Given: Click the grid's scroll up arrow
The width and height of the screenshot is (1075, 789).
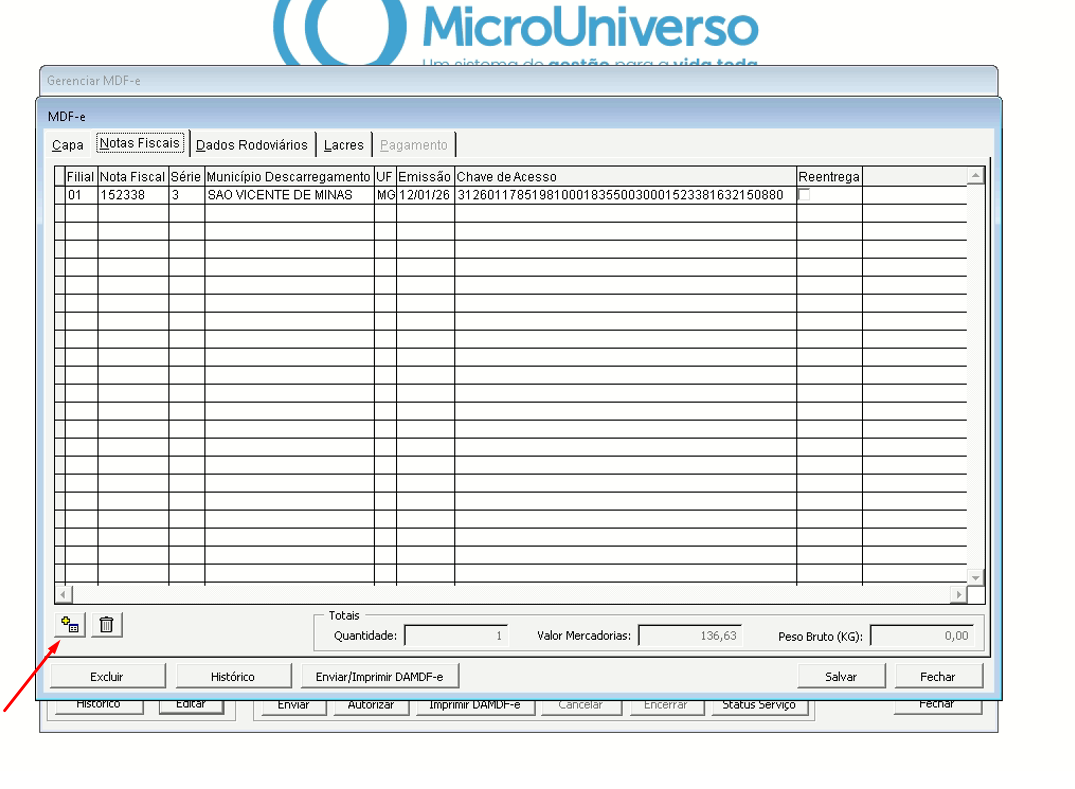Looking at the screenshot, I should point(975,176).
